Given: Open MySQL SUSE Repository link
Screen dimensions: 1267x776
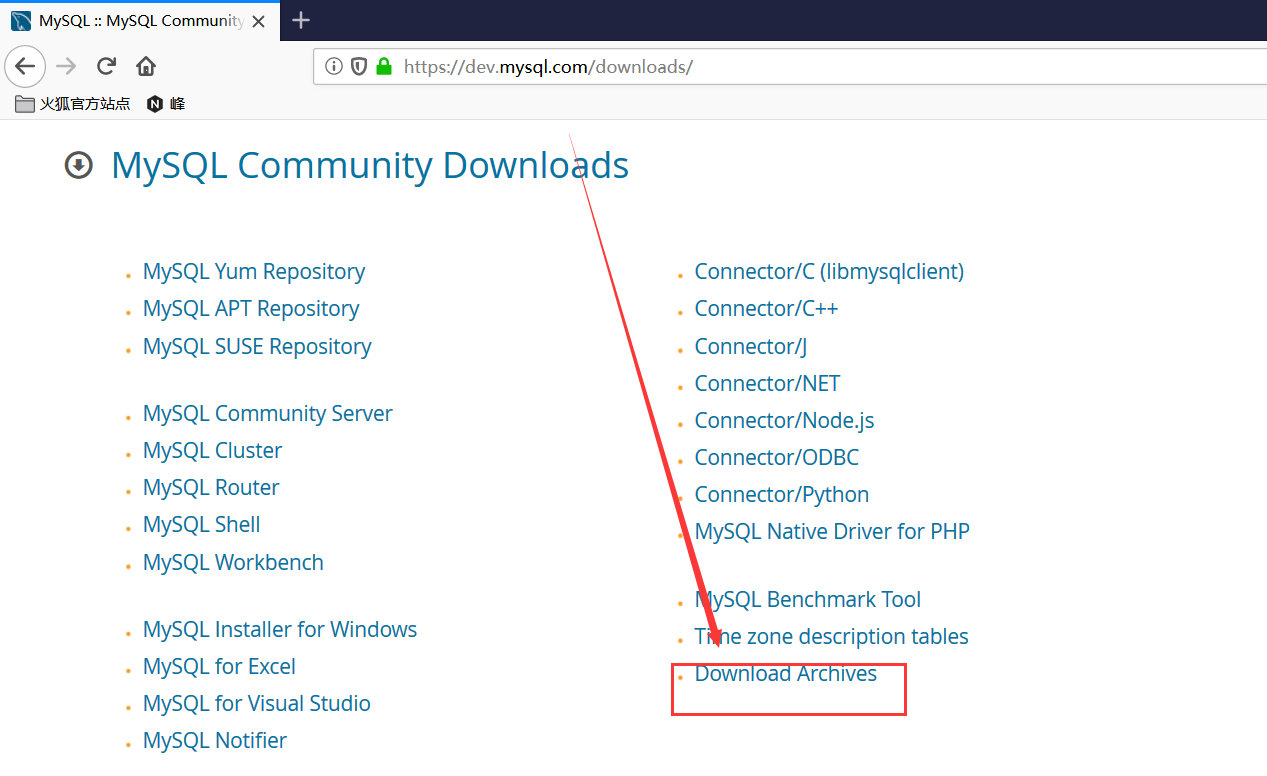Looking at the screenshot, I should (257, 346).
